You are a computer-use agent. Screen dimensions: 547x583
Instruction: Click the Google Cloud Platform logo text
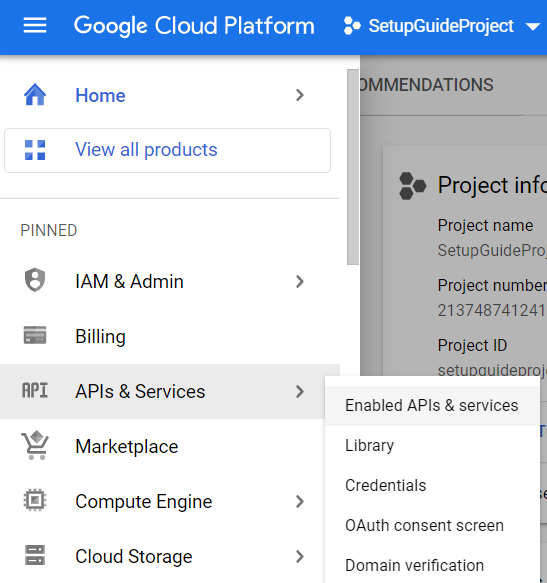click(x=194, y=26)
